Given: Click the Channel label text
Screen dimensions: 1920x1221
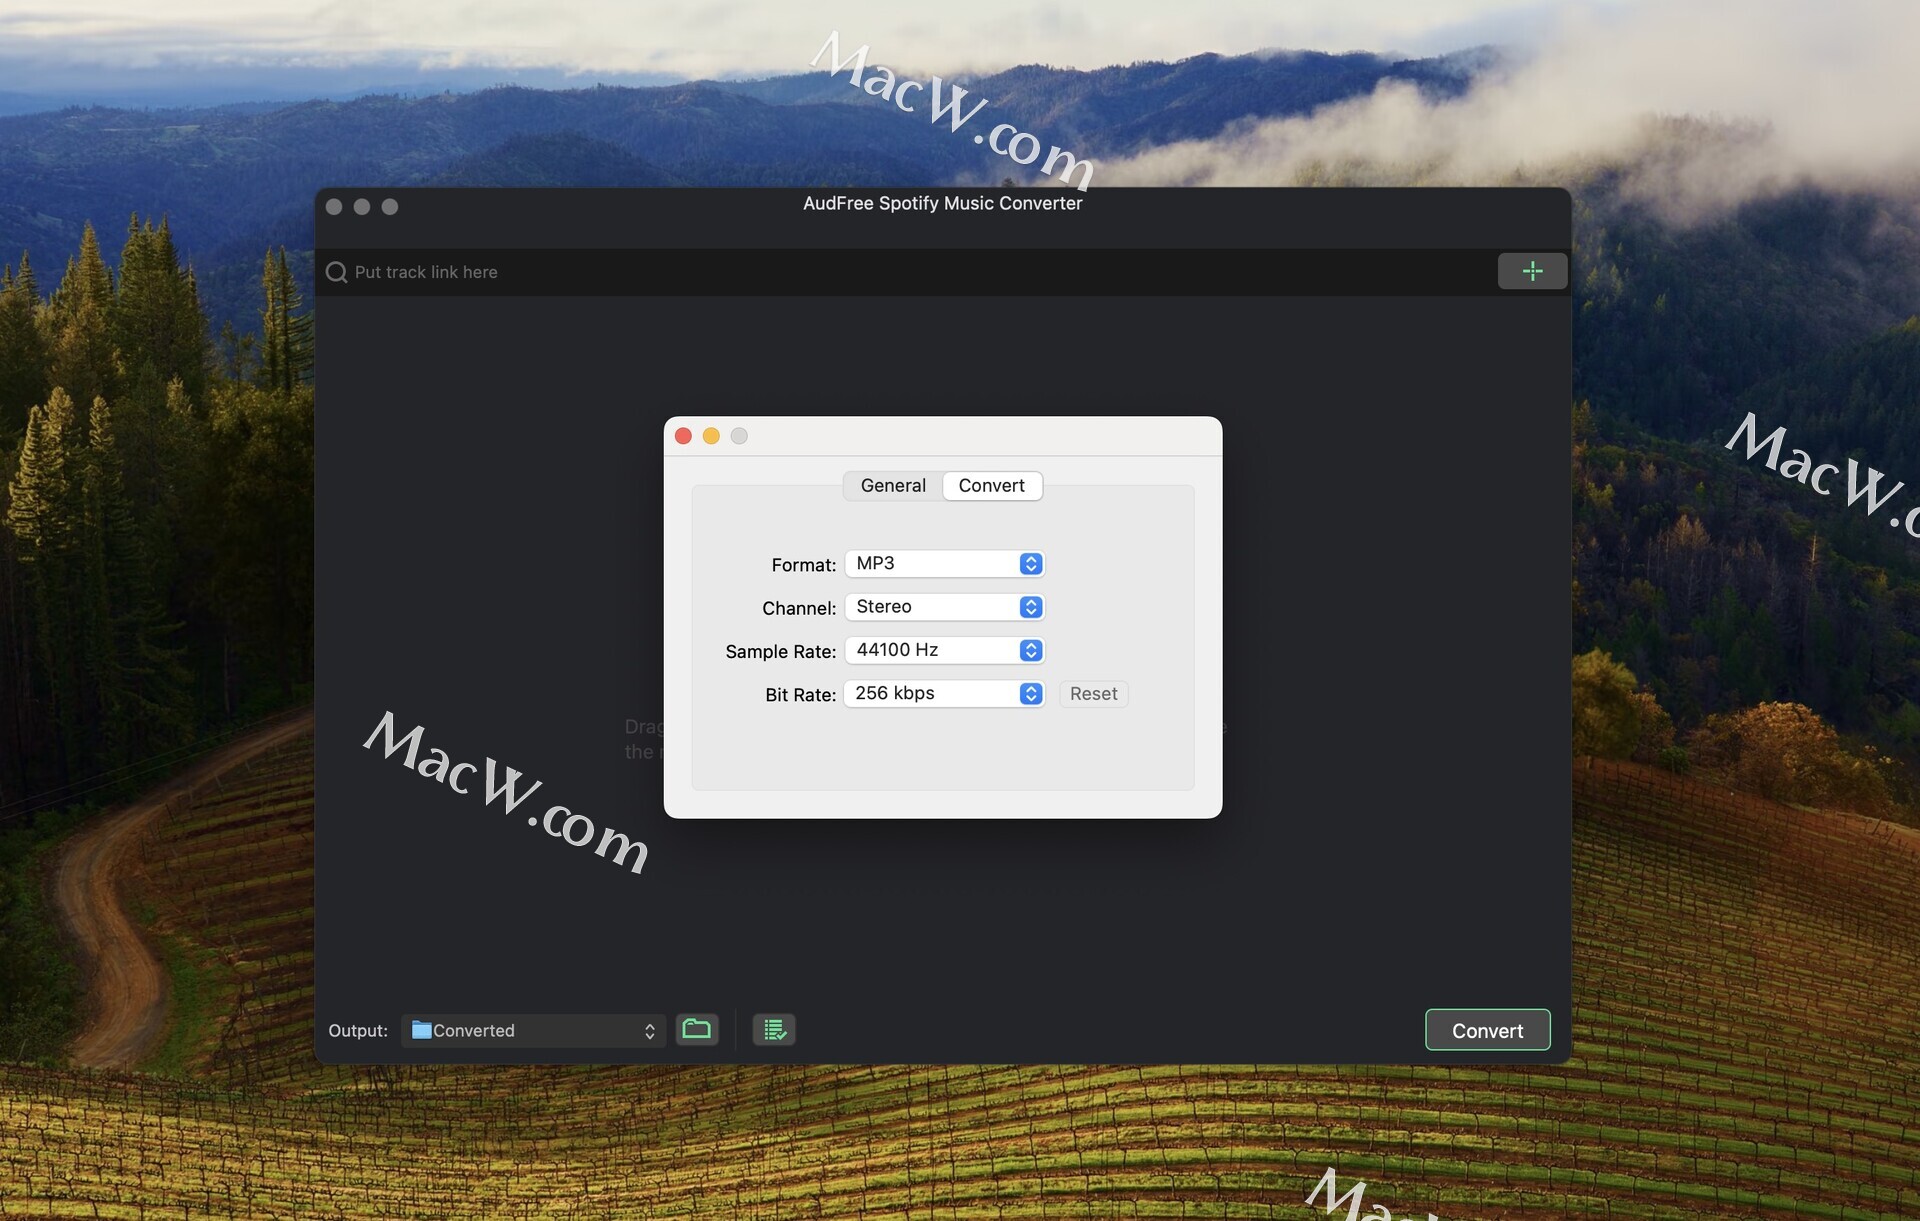Looking at the screenshot, I should pyautogui.click(x=799, y=608).
